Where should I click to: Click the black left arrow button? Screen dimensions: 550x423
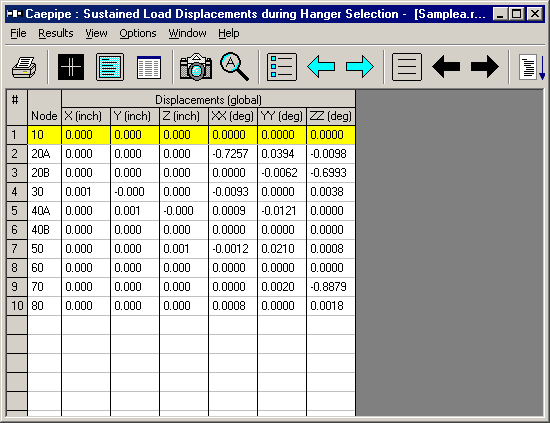click(446, 67)
